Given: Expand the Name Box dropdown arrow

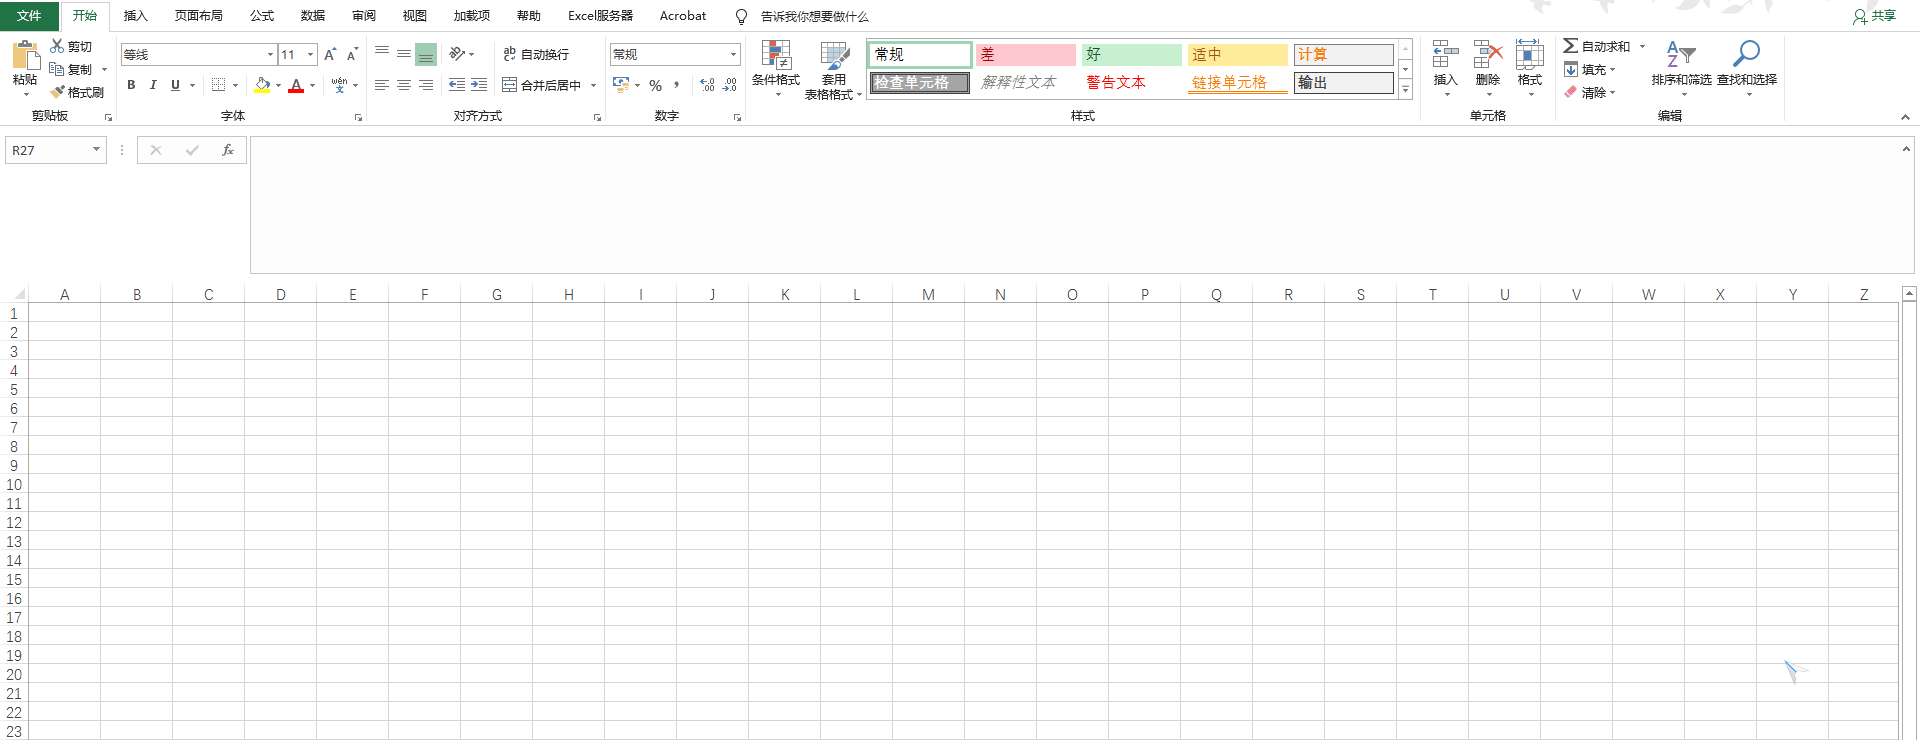Looking at the screenshot, I should (96, 150).
